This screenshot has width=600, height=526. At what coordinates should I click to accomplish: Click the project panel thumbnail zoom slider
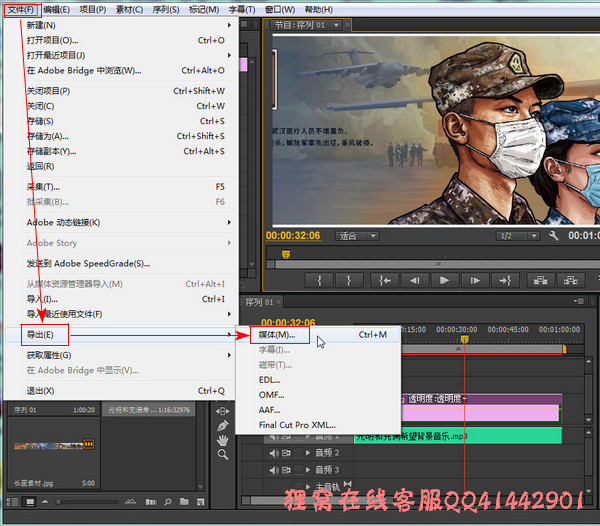[58, 502]
